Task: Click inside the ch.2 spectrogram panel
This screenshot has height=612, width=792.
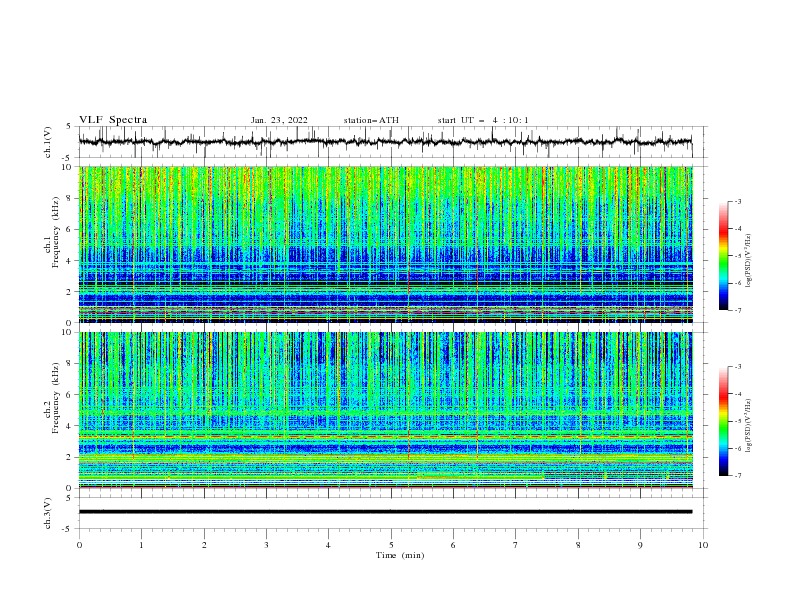Action: (x=385, y=410)
